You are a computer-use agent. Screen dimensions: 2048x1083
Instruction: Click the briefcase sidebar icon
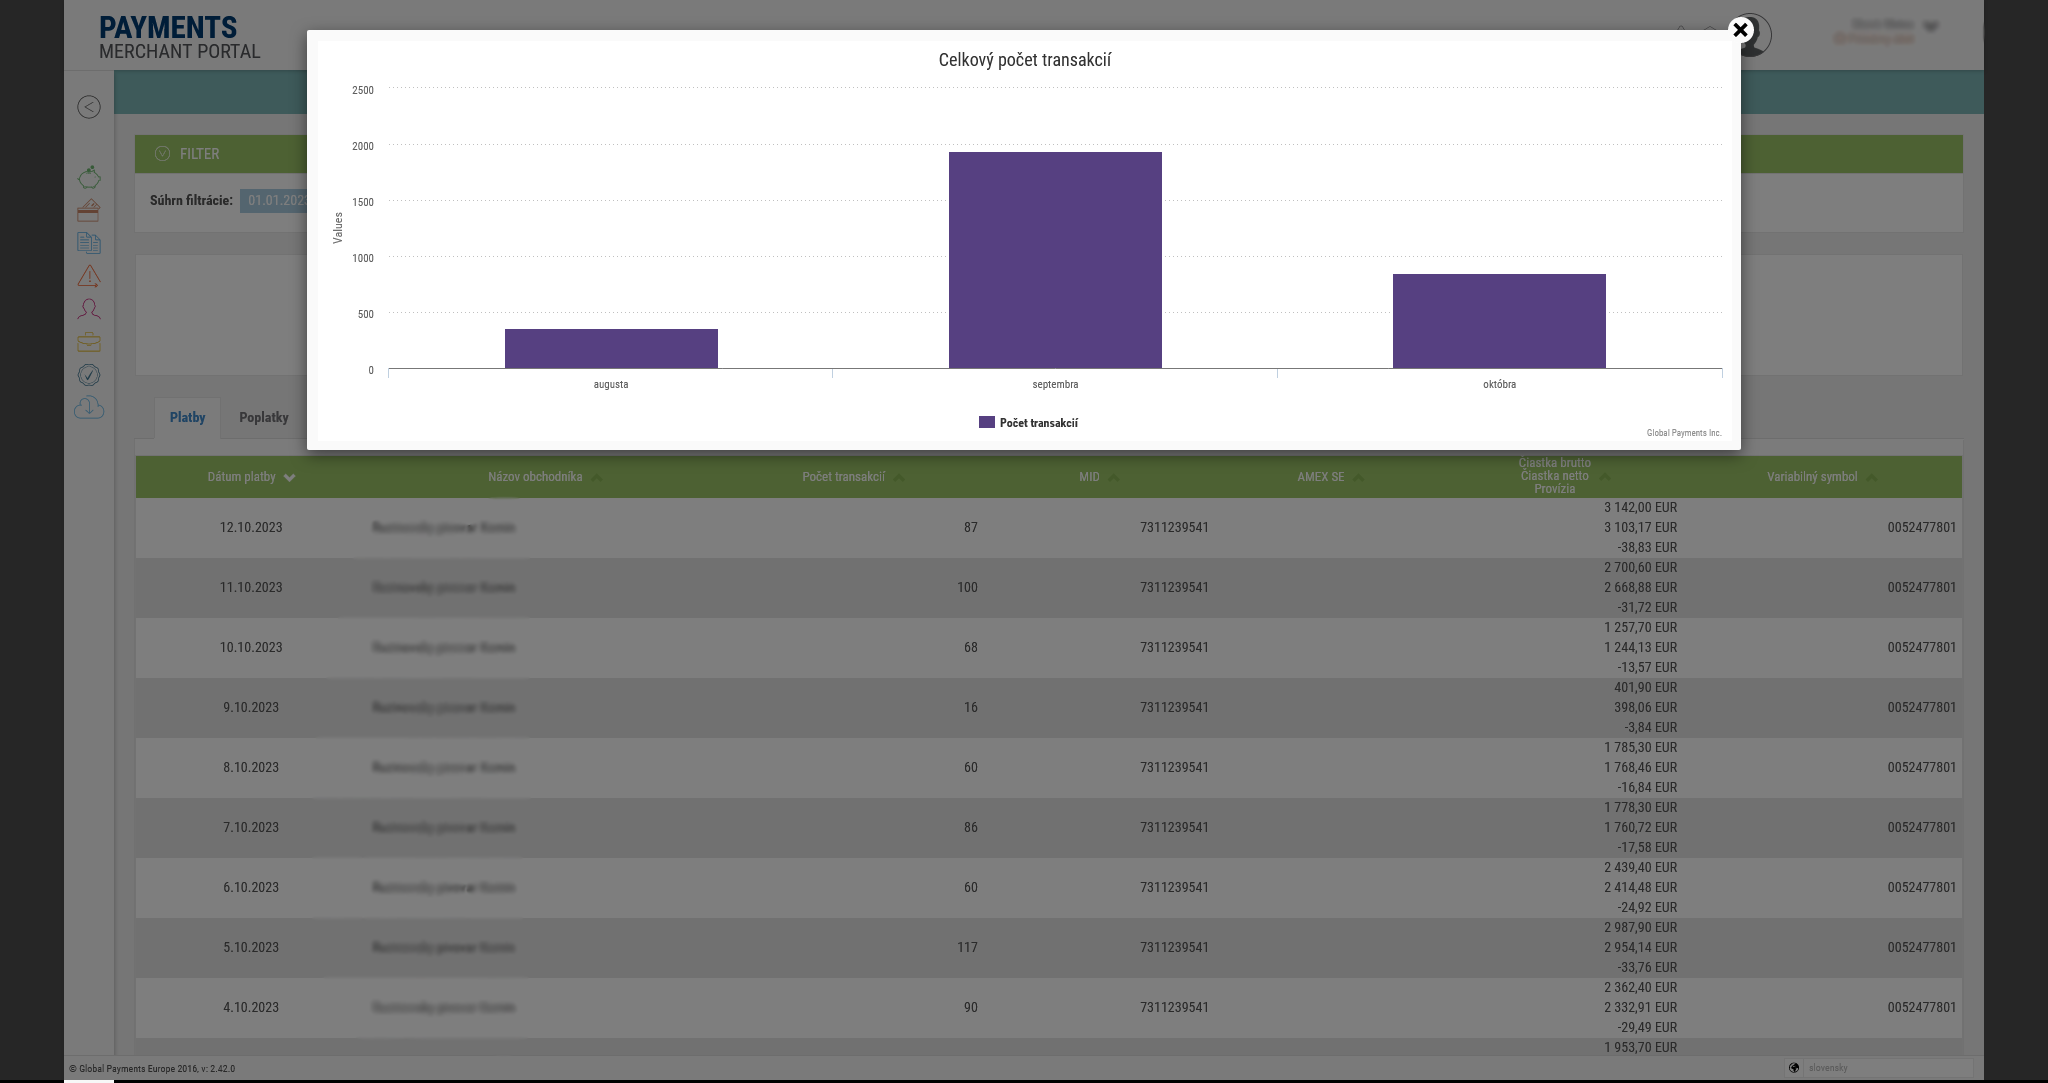click(89, 342)
